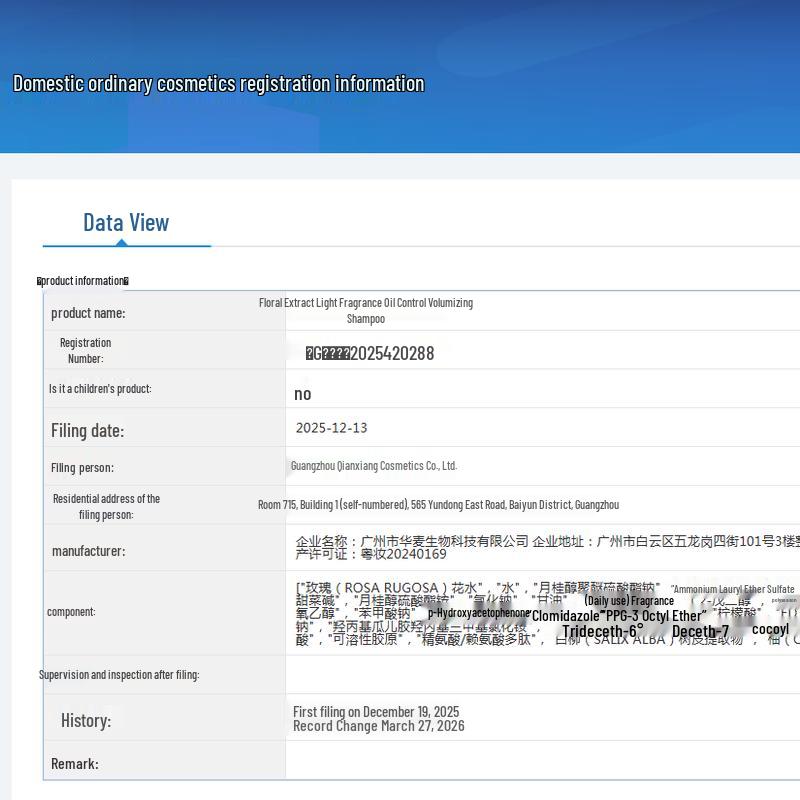The width and height of the screenshot is (800, 800).
Task: Select 'Guangzhou Qianxiang Cosmetics Co., Ltd.' text
Action: [374, 466]
